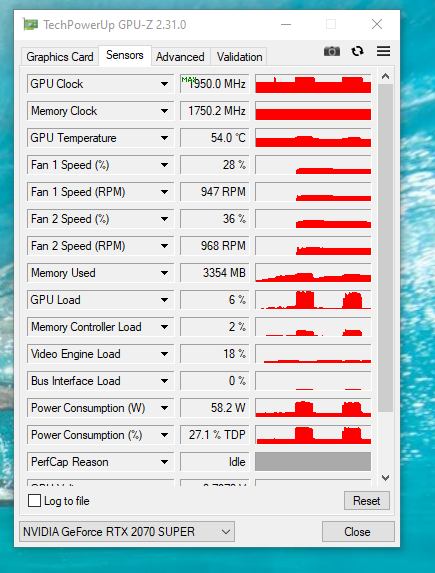Go to the Validation tab
This screenshot has width=435, height=573.
[x=239, y=57]
